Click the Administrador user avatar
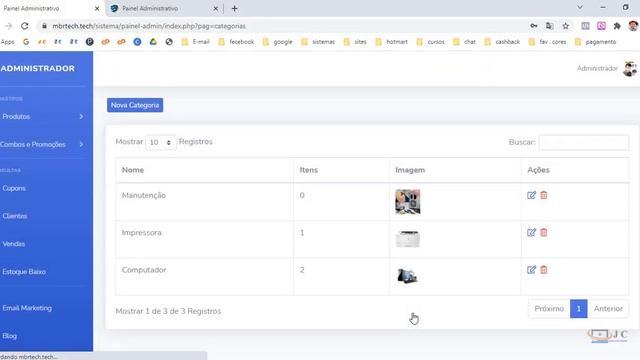This screenshot has width=640, height=360. (x=630, y=69)
